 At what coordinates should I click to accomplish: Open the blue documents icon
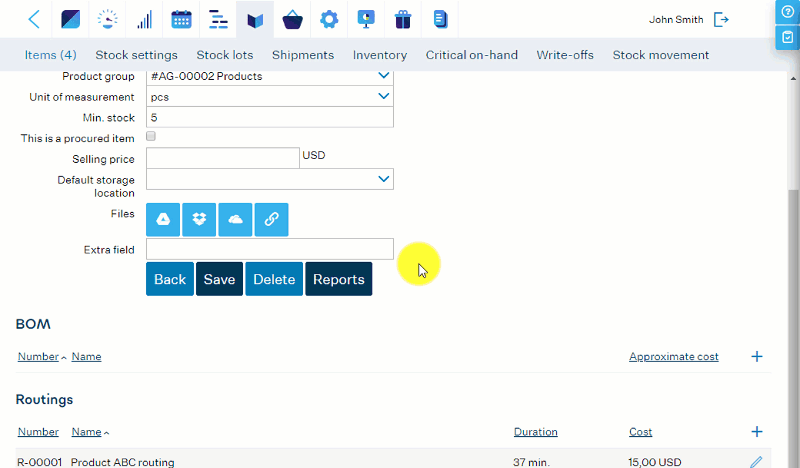[x=440, y=19]
